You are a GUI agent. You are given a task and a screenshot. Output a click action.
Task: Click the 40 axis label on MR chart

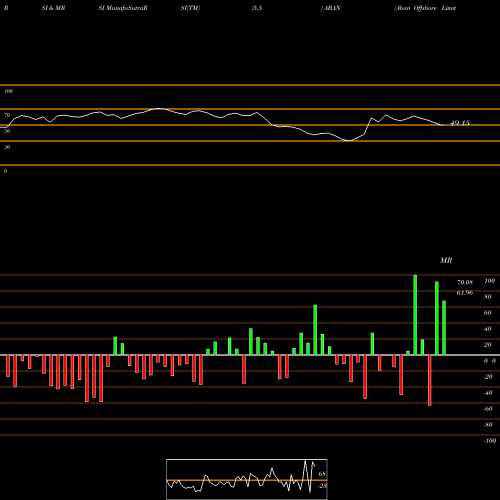[488, 329]
